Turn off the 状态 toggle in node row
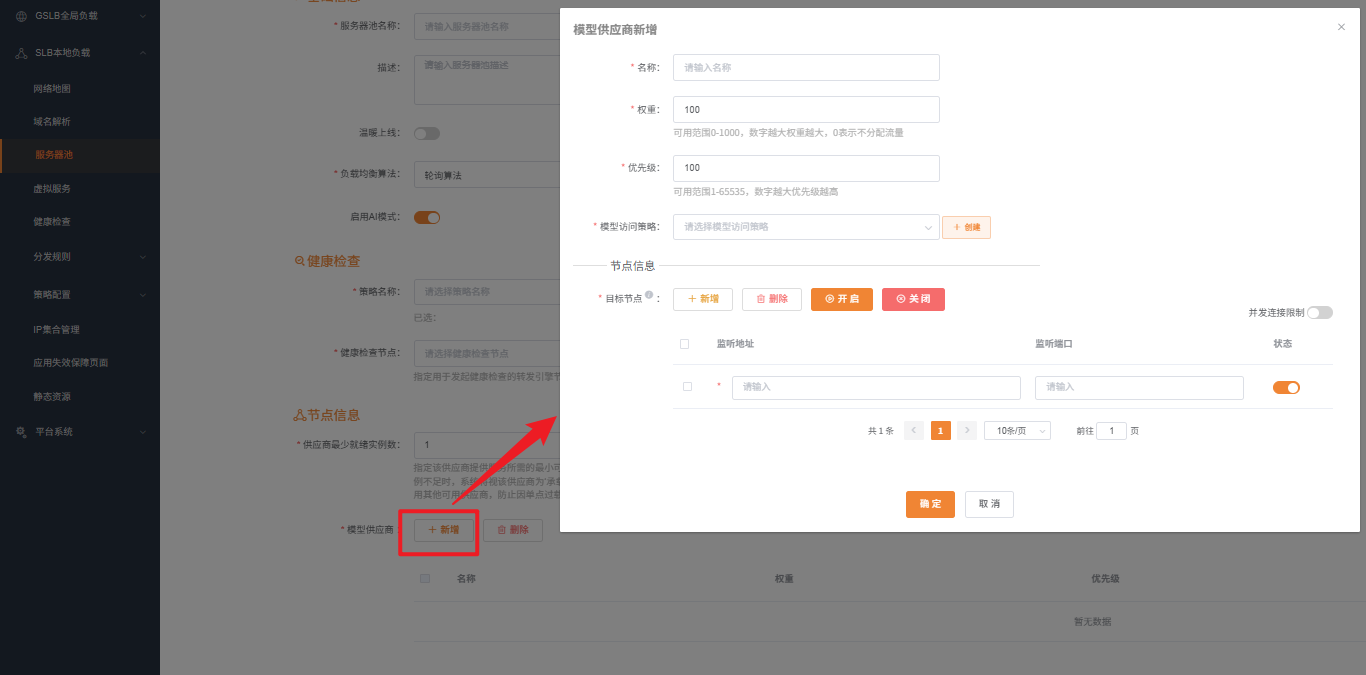 pos(1285,387)
